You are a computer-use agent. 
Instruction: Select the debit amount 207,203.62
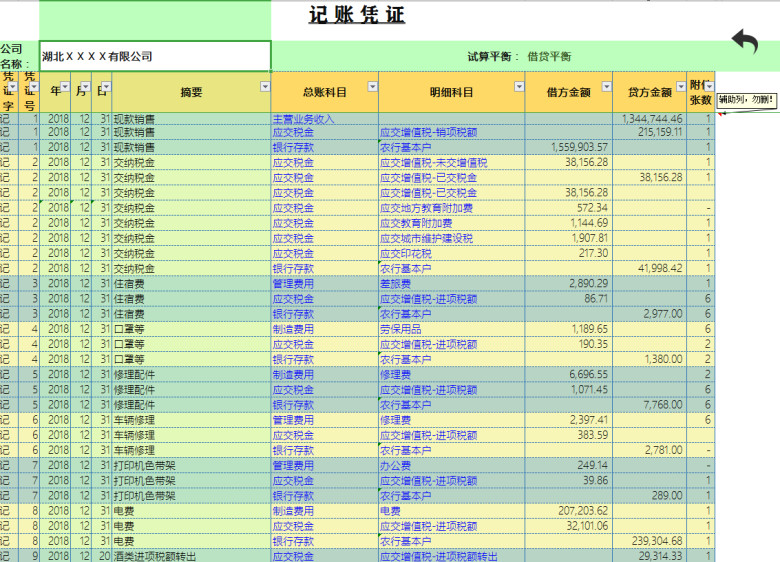tap(569, 511)
